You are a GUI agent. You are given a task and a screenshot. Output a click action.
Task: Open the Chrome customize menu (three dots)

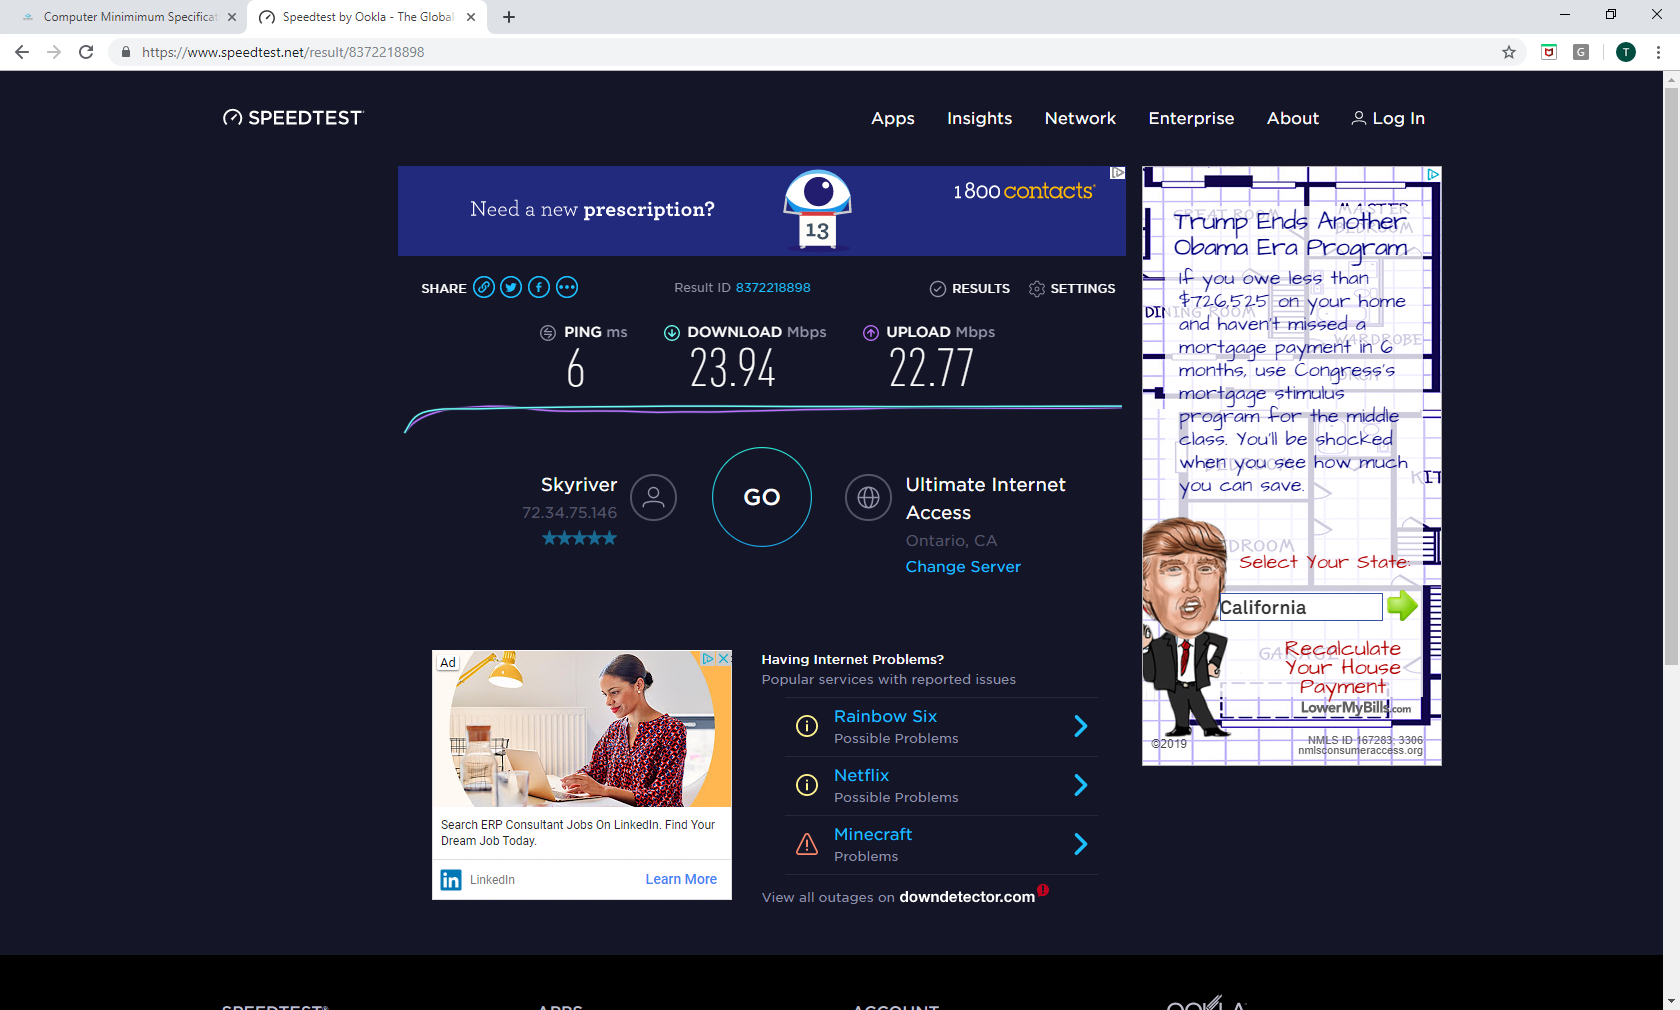1658,52
